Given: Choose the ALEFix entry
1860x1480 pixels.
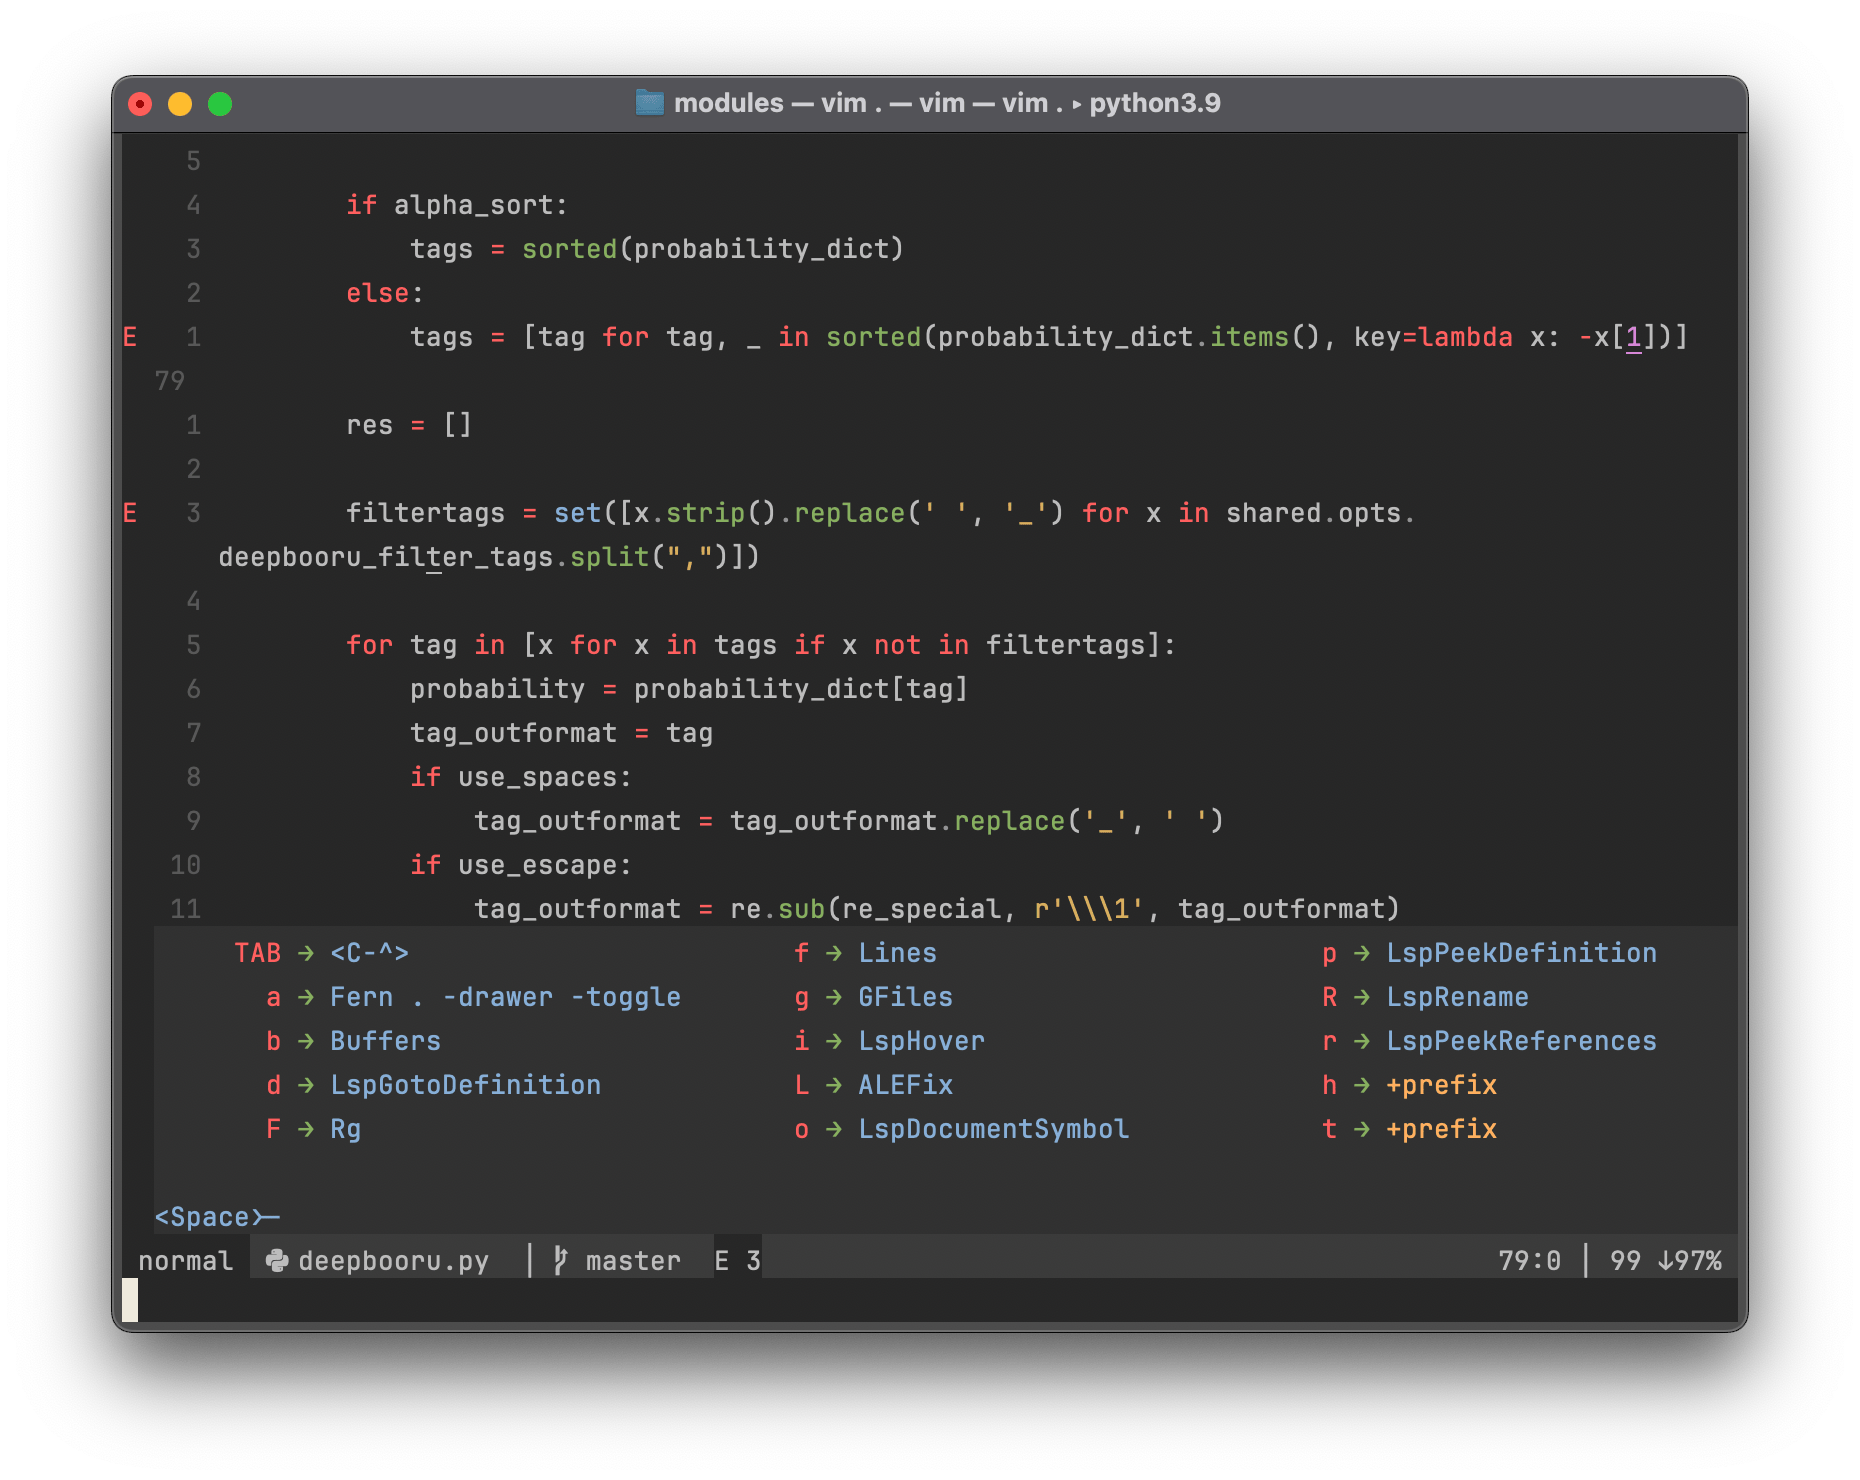Looking at the screenshot, I should pos(874,1085).
